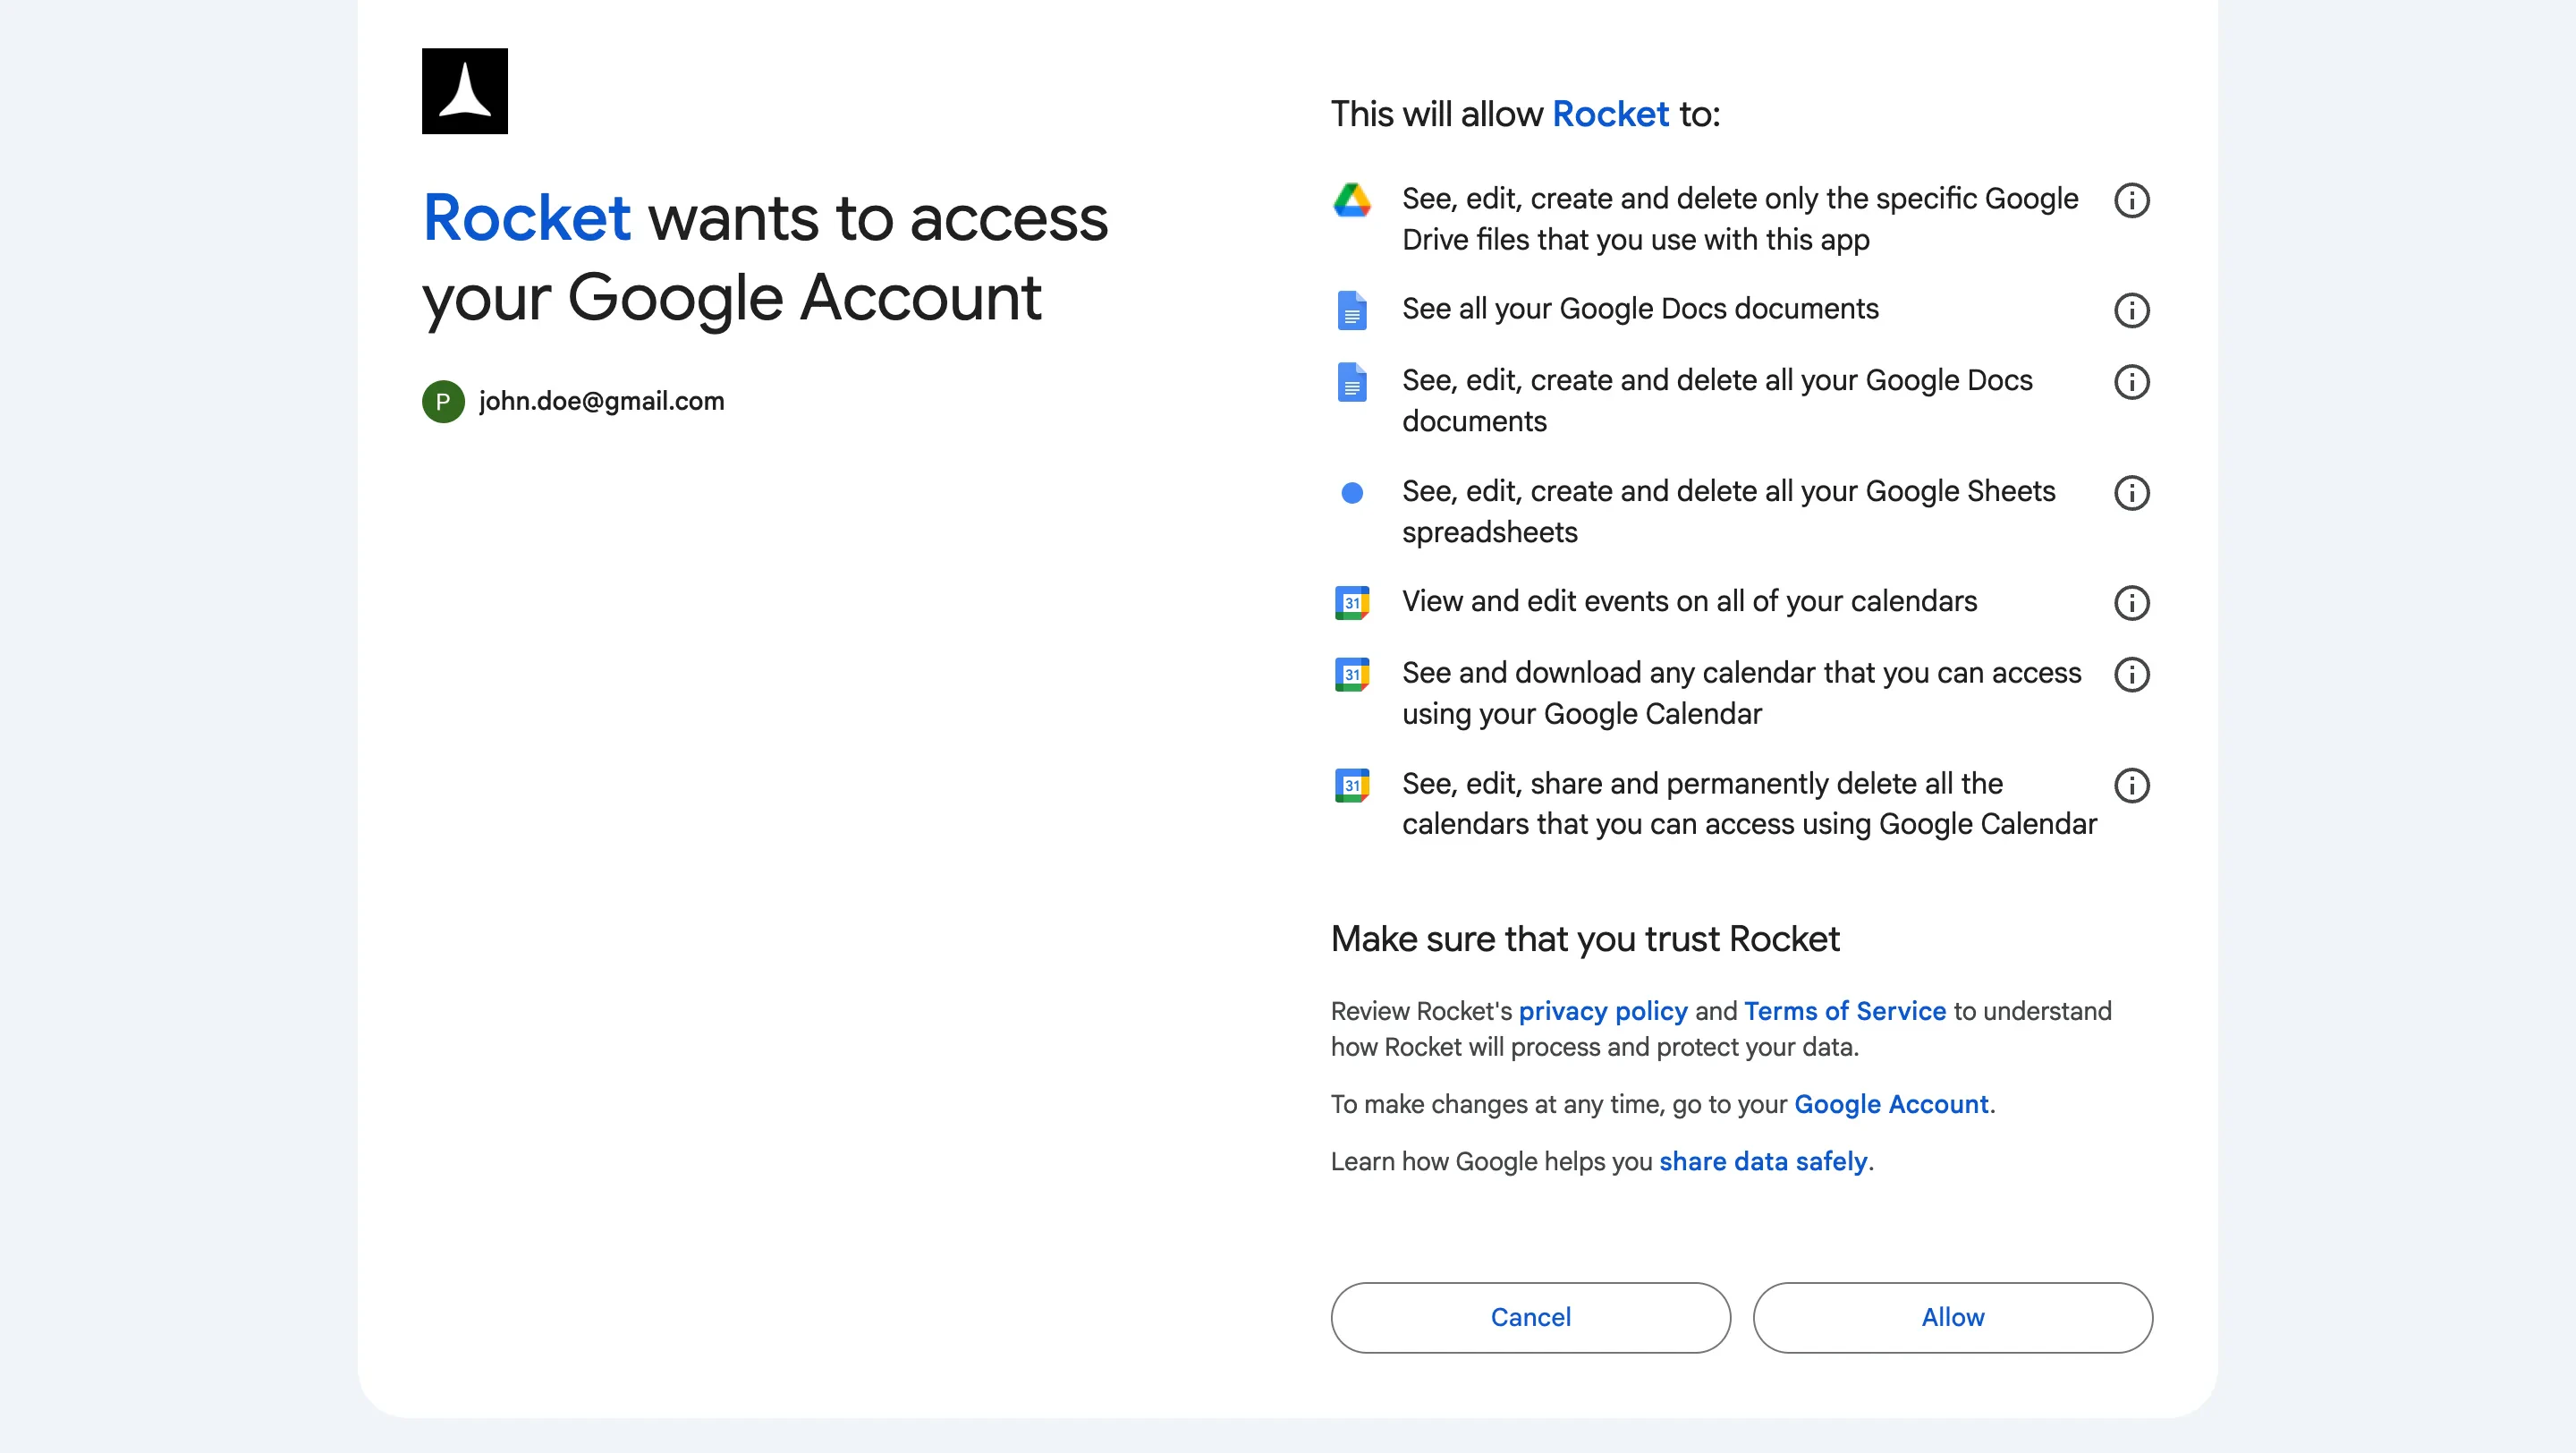Click Calendar icon beside 'View and edit events'

point(1352,603)
